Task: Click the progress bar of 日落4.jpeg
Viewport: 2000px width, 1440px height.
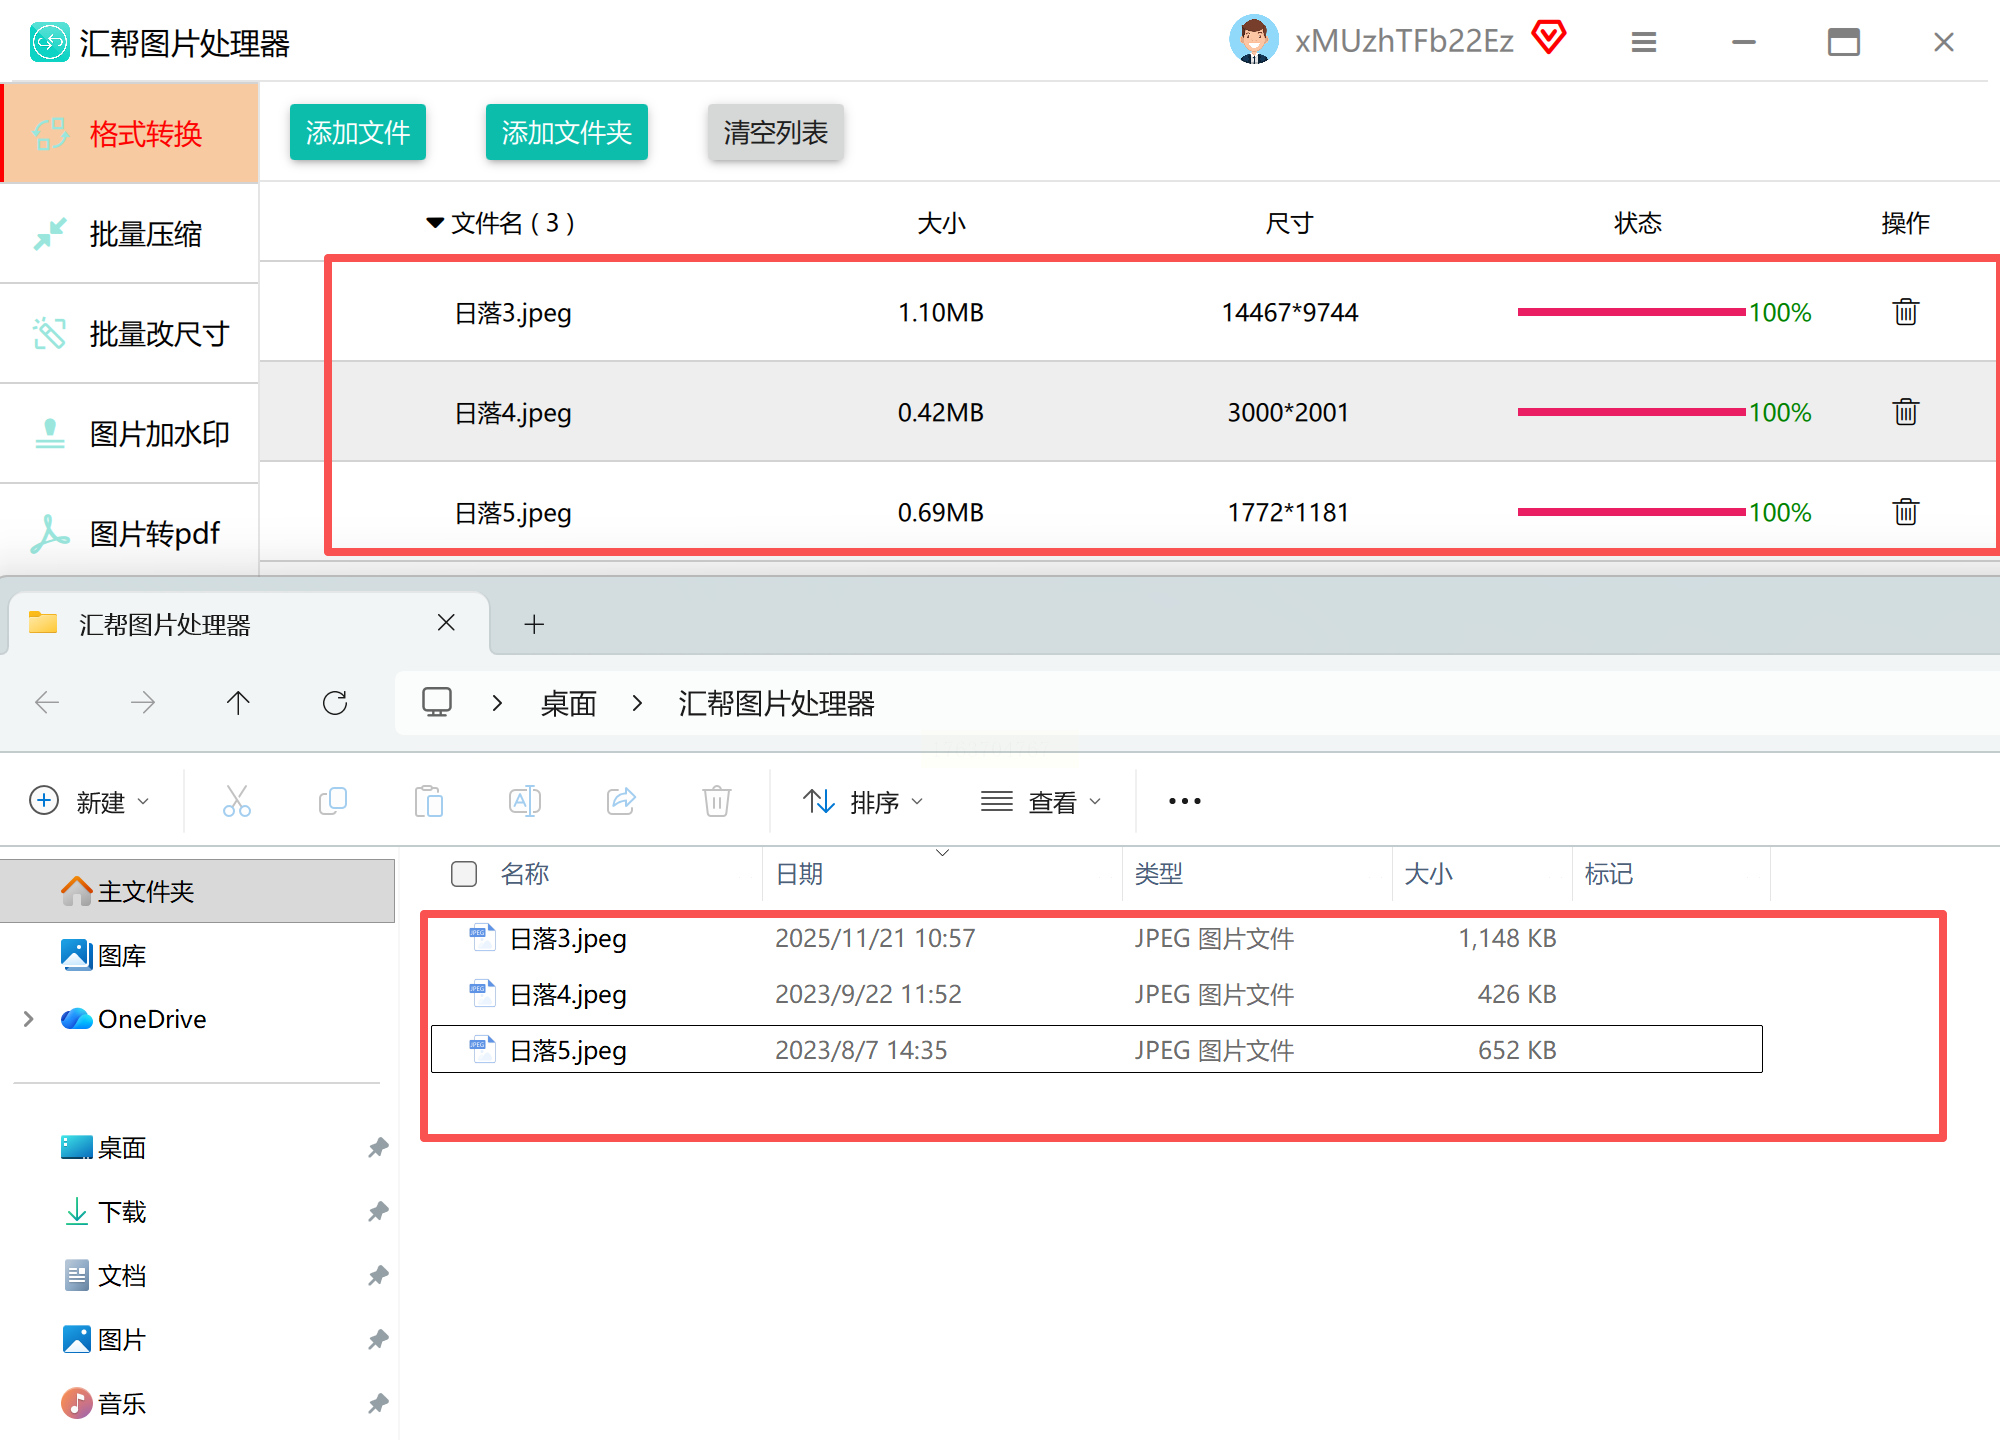Action: coord(1630,412)
